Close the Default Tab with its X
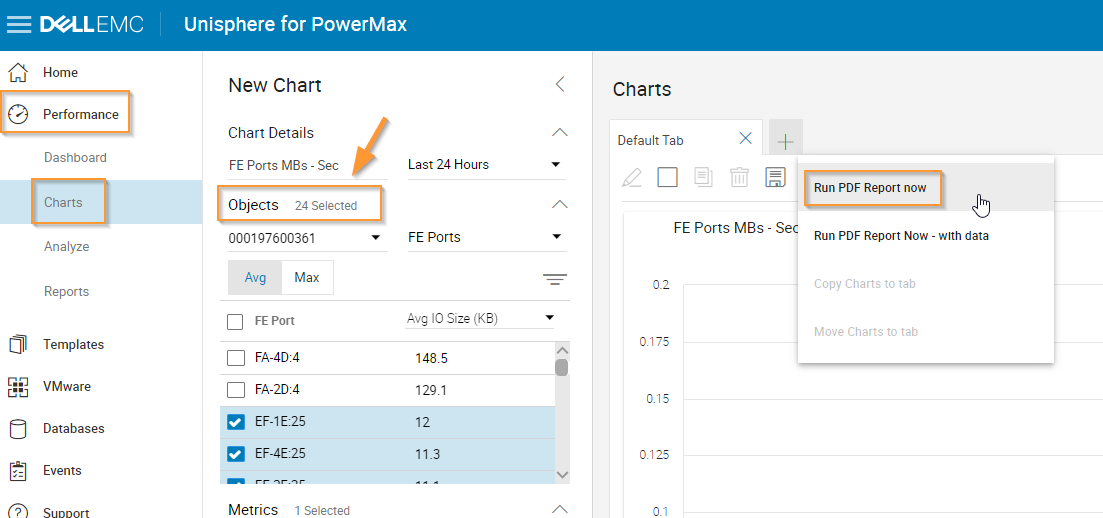 pos(745,139)
